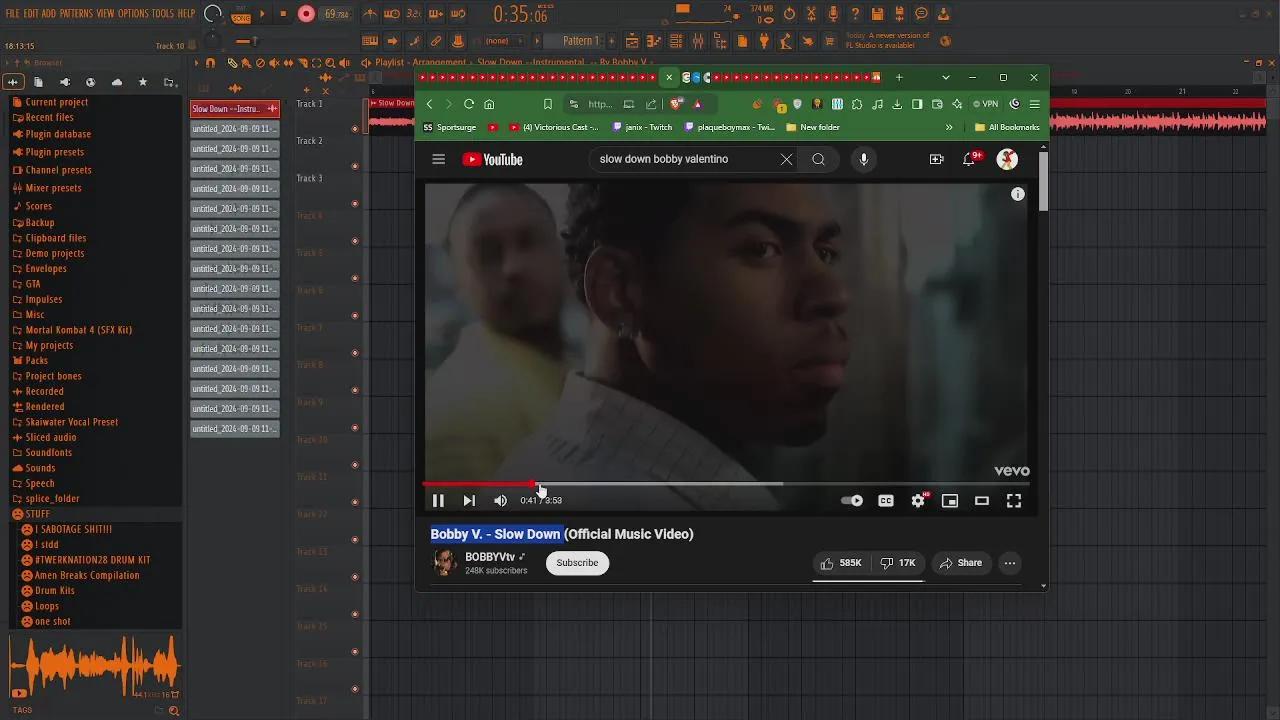Viewport: 1280px width, 720px height.
Task: Open the YouTube miniplayer
Action: point(950,501)
